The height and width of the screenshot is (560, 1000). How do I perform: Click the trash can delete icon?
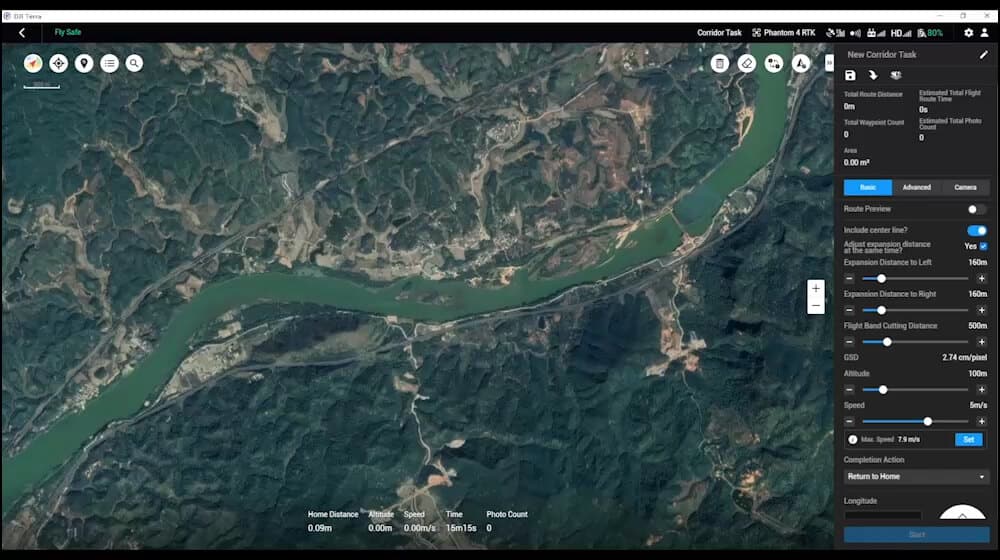(x=719, y=63)
